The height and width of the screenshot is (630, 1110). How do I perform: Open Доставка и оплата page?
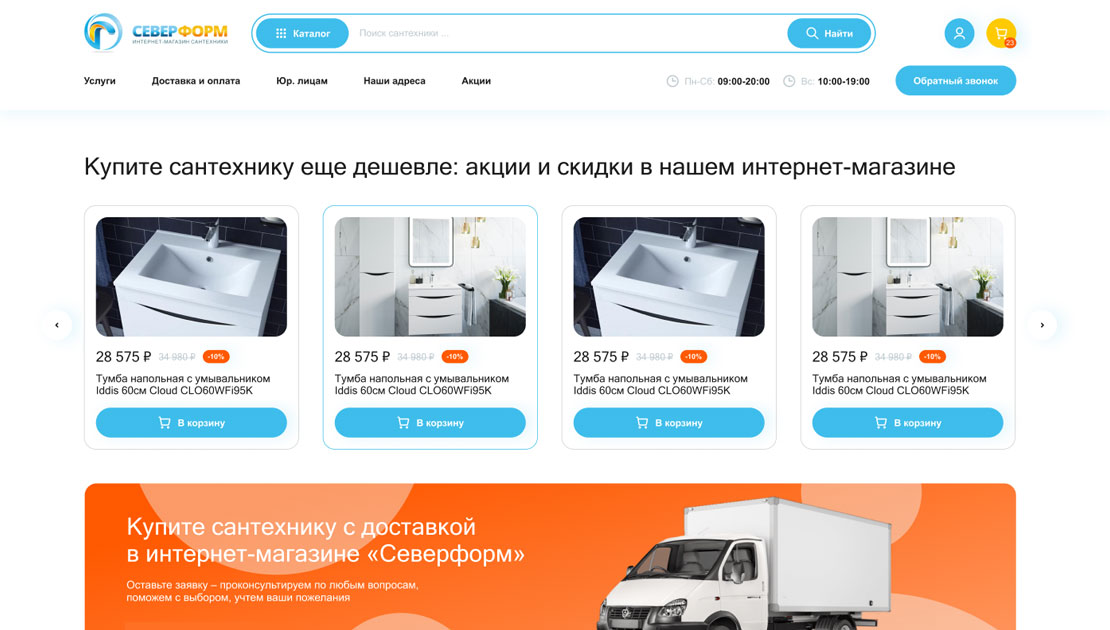195,81
